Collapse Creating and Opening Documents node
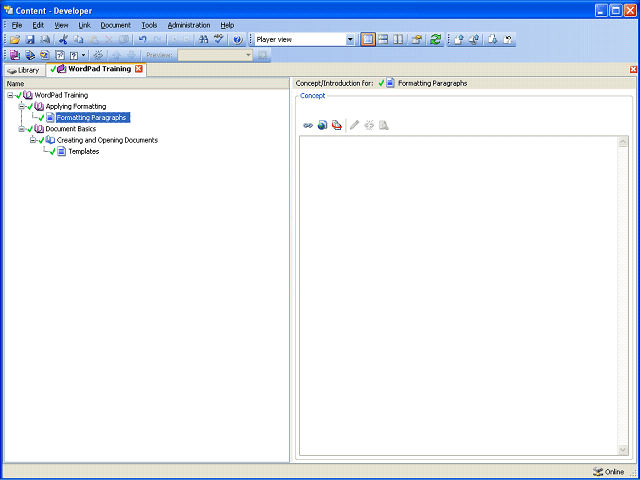 [33, 140]
